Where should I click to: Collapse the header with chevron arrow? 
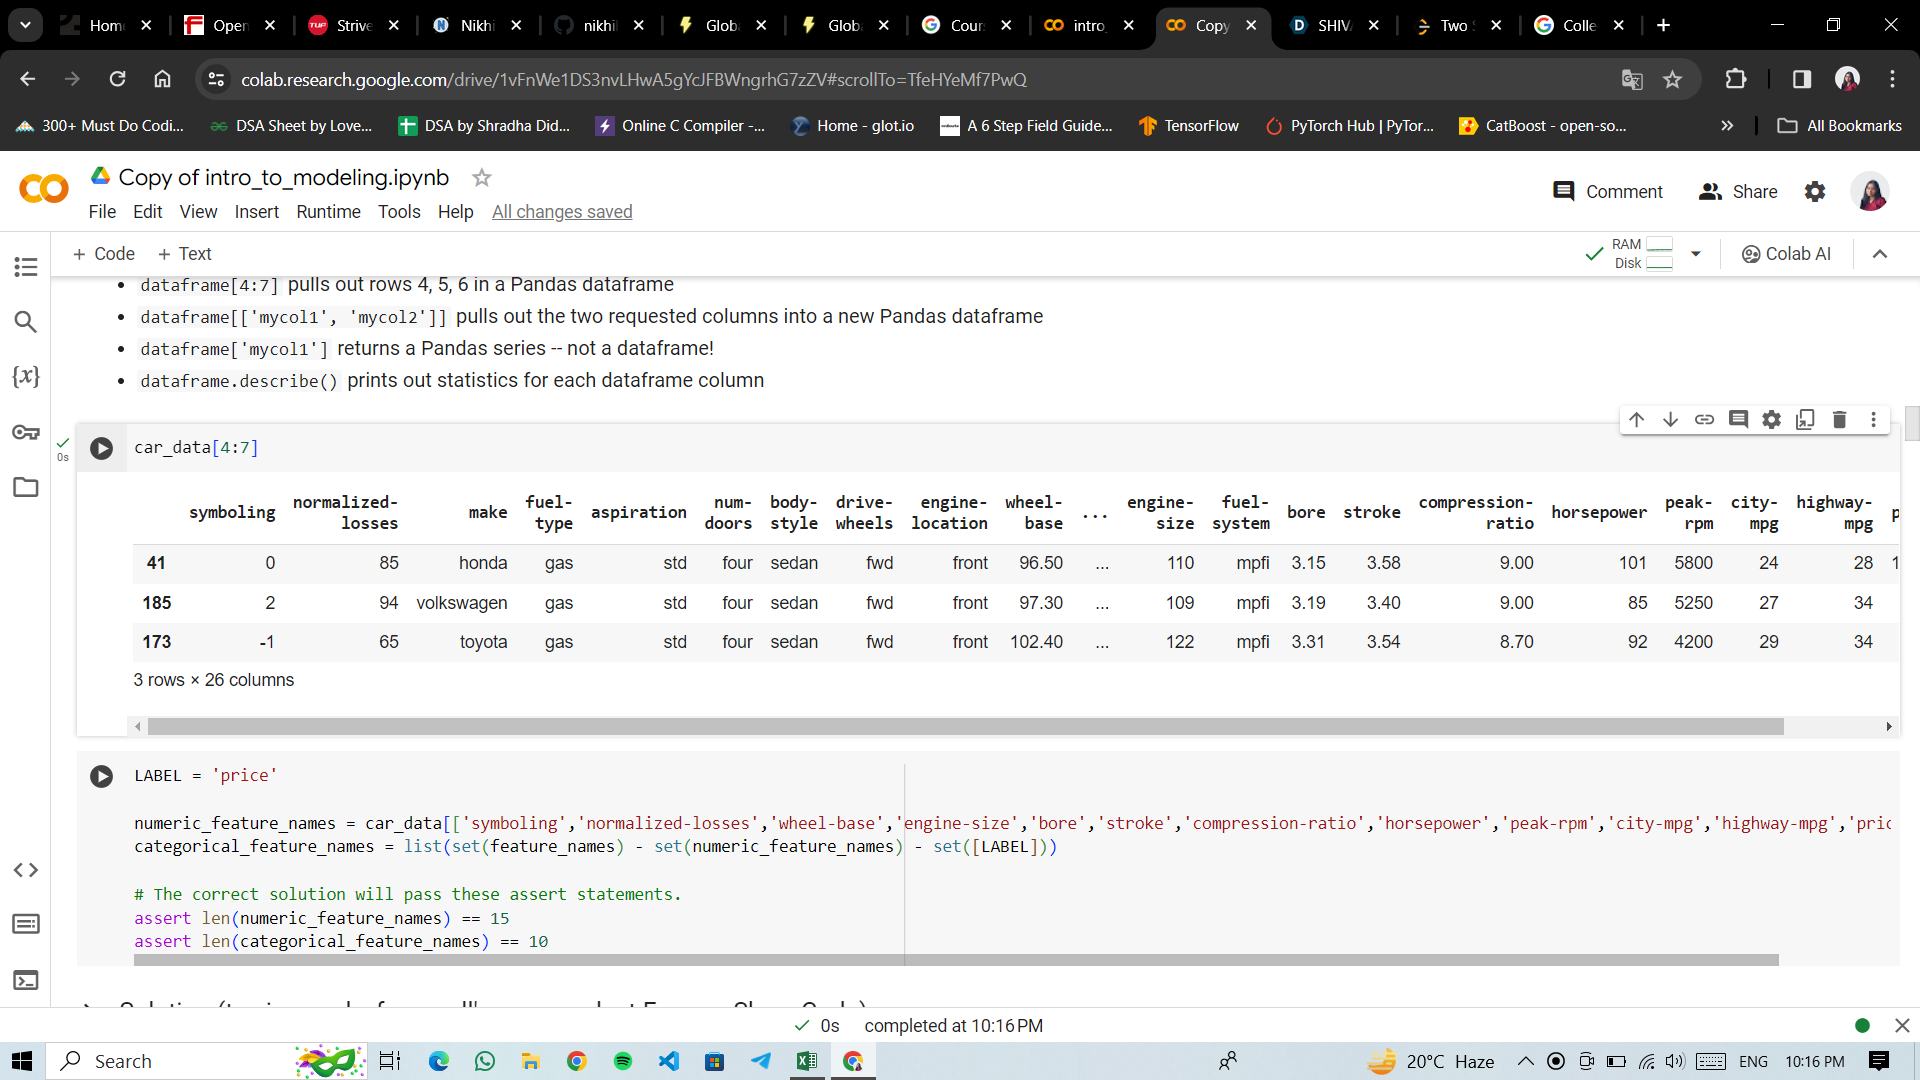[1880, 254]
